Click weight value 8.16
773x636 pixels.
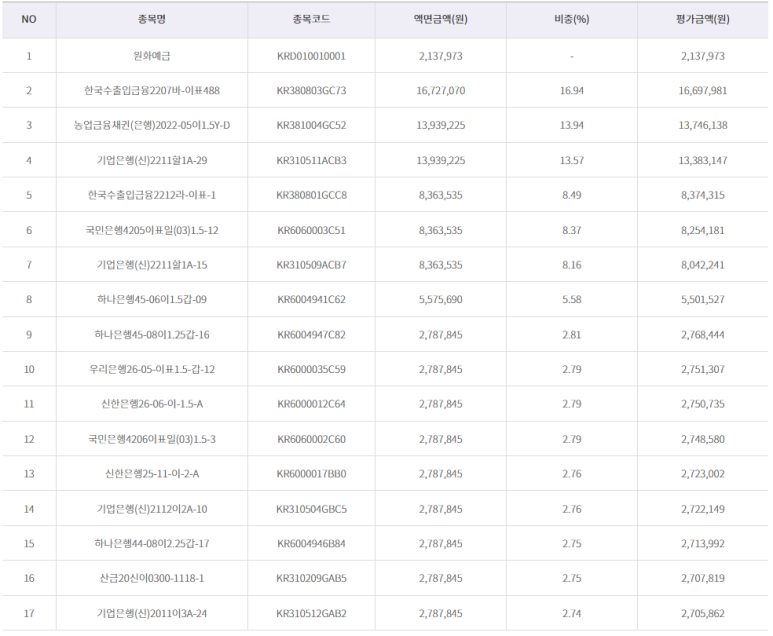click(572, 265)
